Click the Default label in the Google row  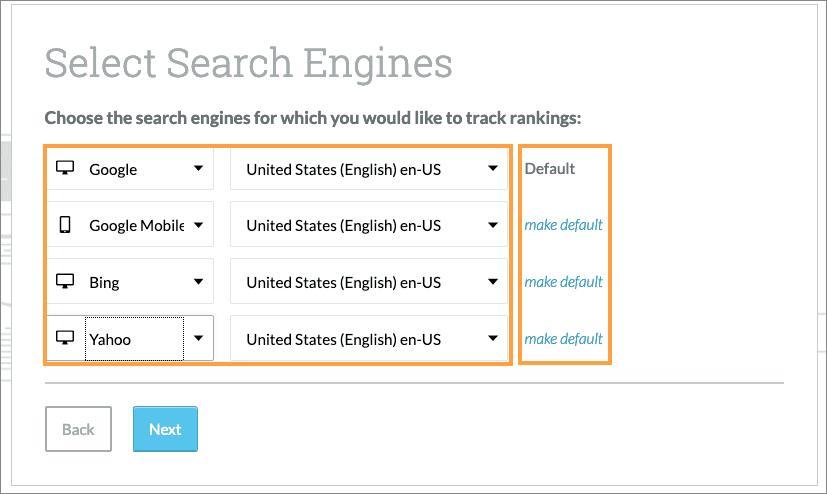550,169
